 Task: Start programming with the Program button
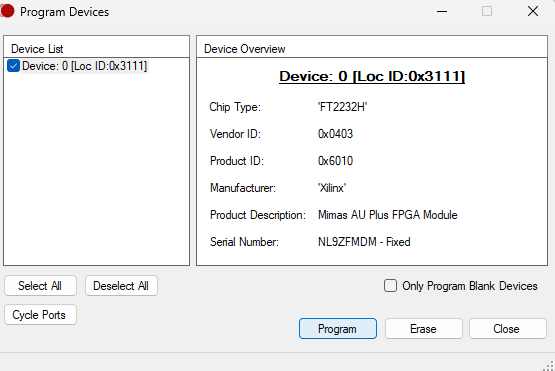point(338,329)
